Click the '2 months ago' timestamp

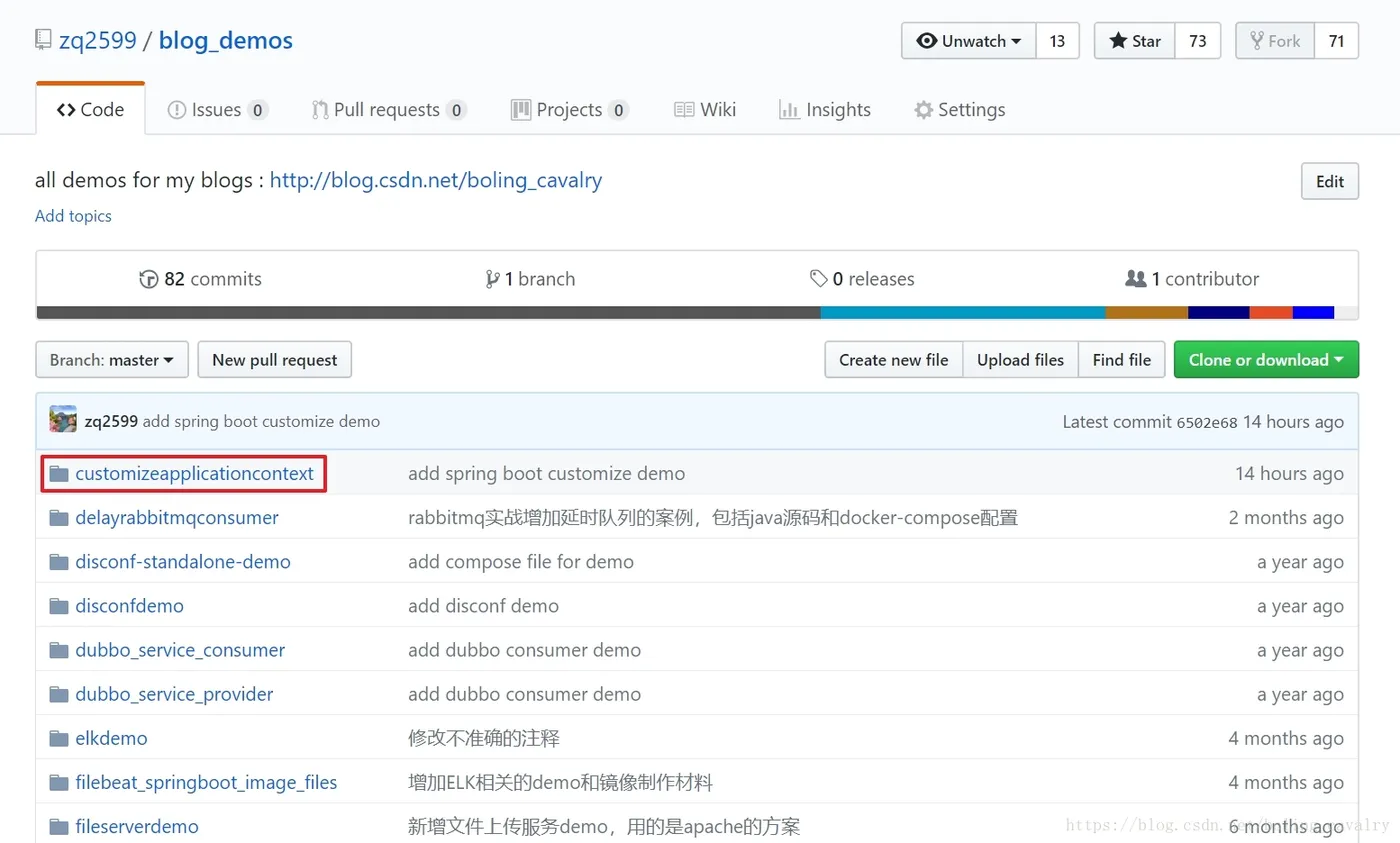(1286, 518)
